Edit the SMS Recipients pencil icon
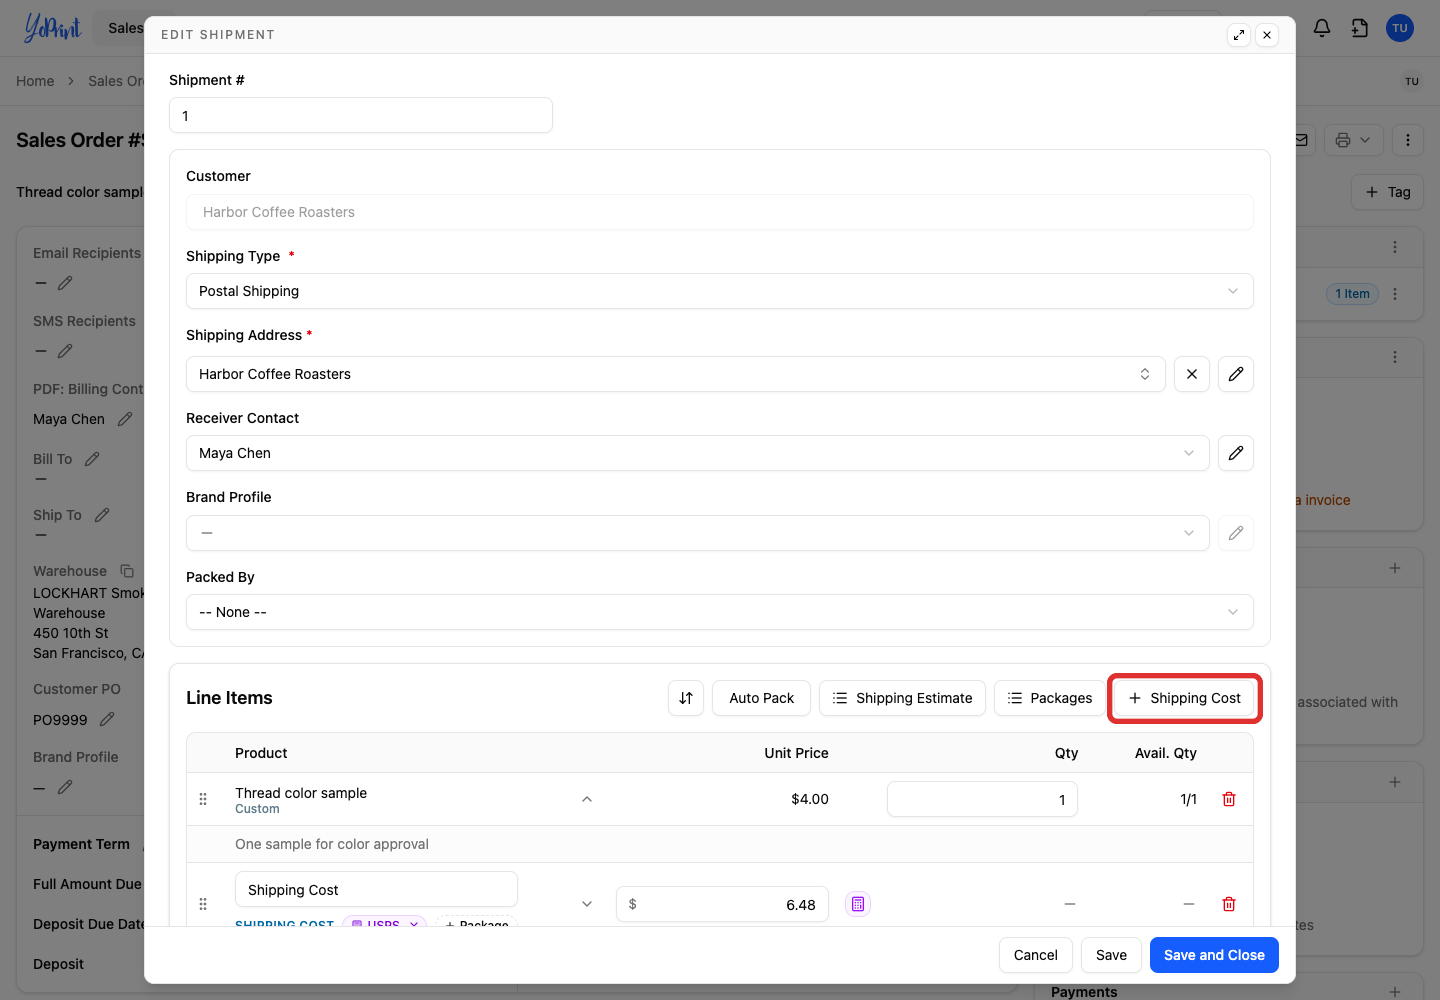Screen dimensions: 1440x1000 pos(65,351)
